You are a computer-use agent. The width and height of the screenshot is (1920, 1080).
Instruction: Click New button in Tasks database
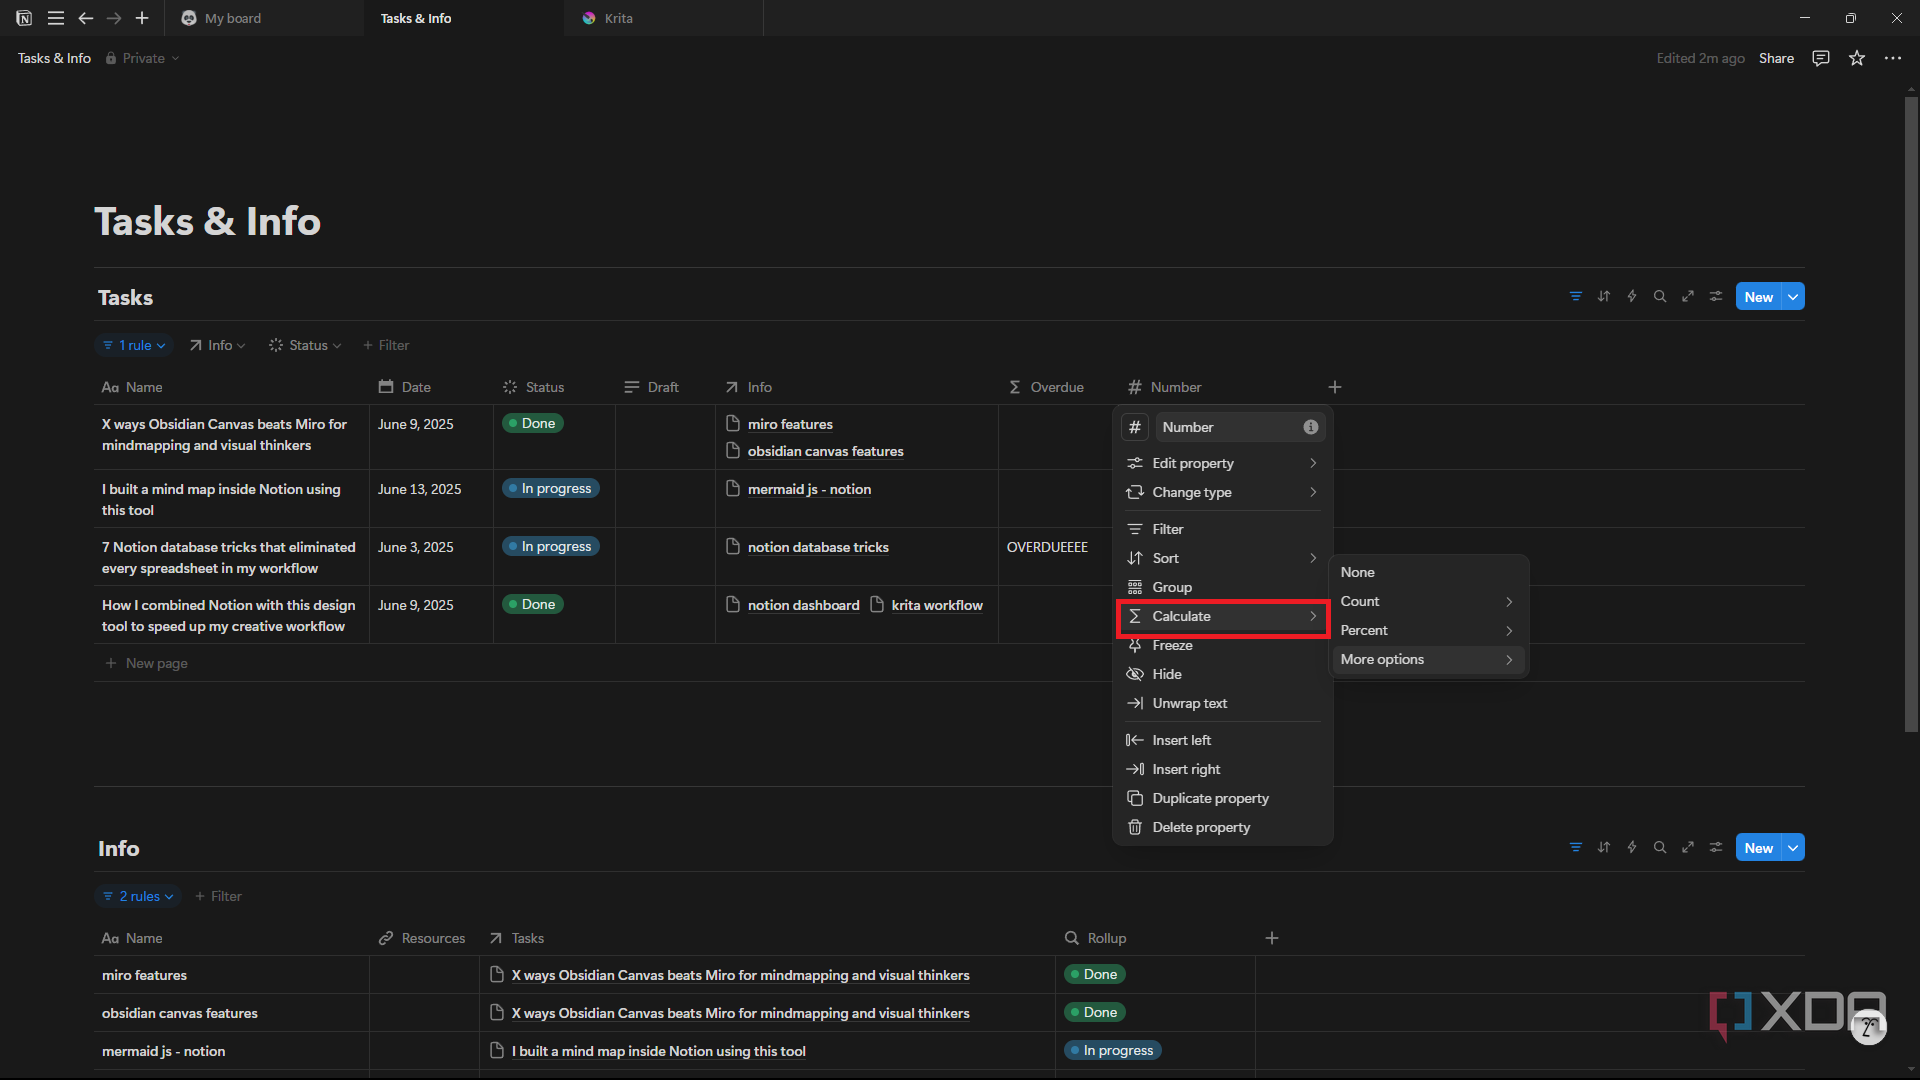[x=1759, y=297]
